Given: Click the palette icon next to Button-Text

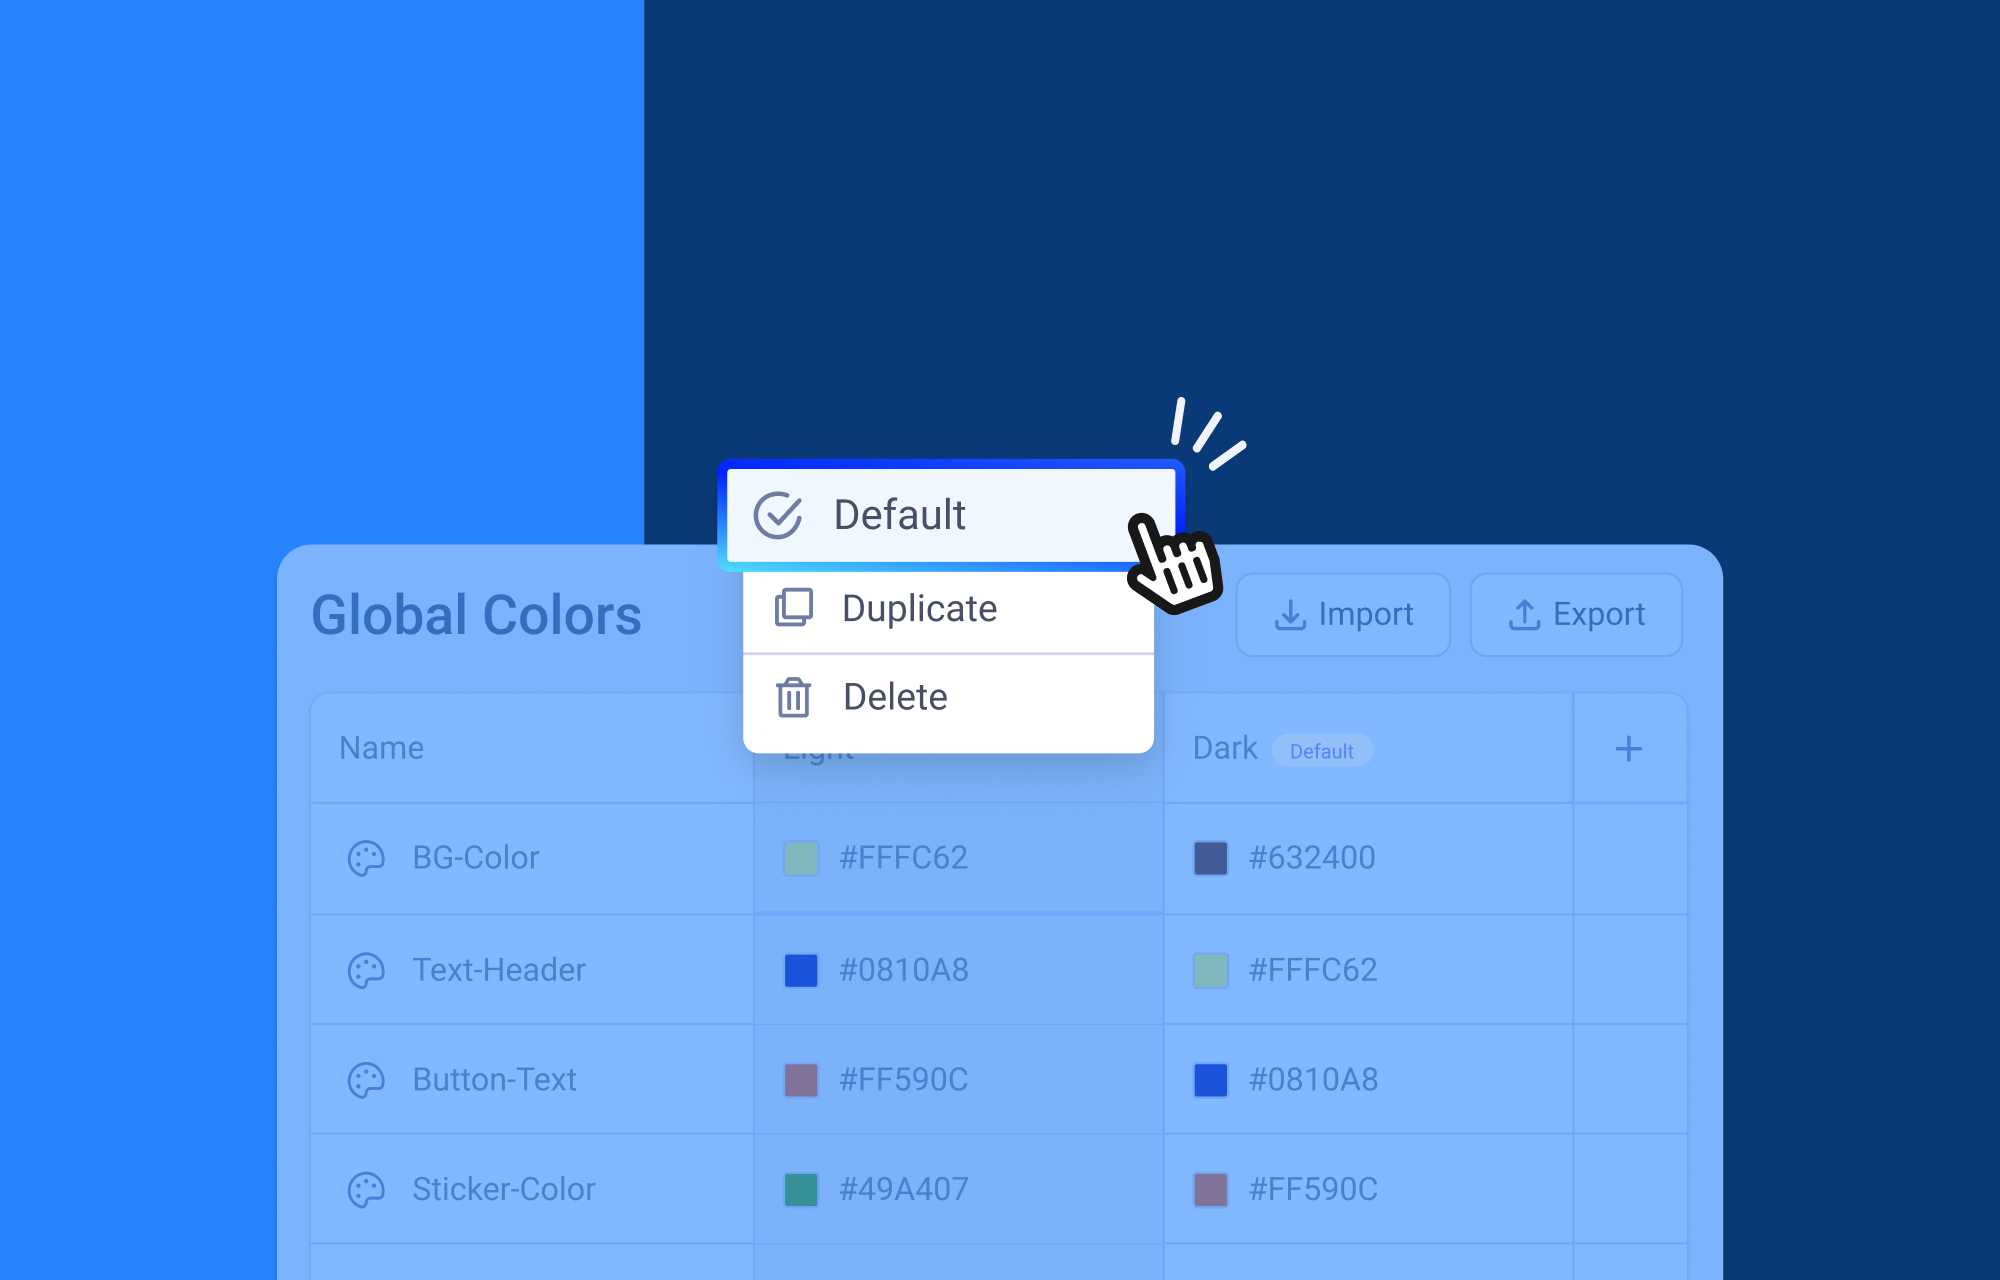Looking at the screenshot, I should 366,1080.
